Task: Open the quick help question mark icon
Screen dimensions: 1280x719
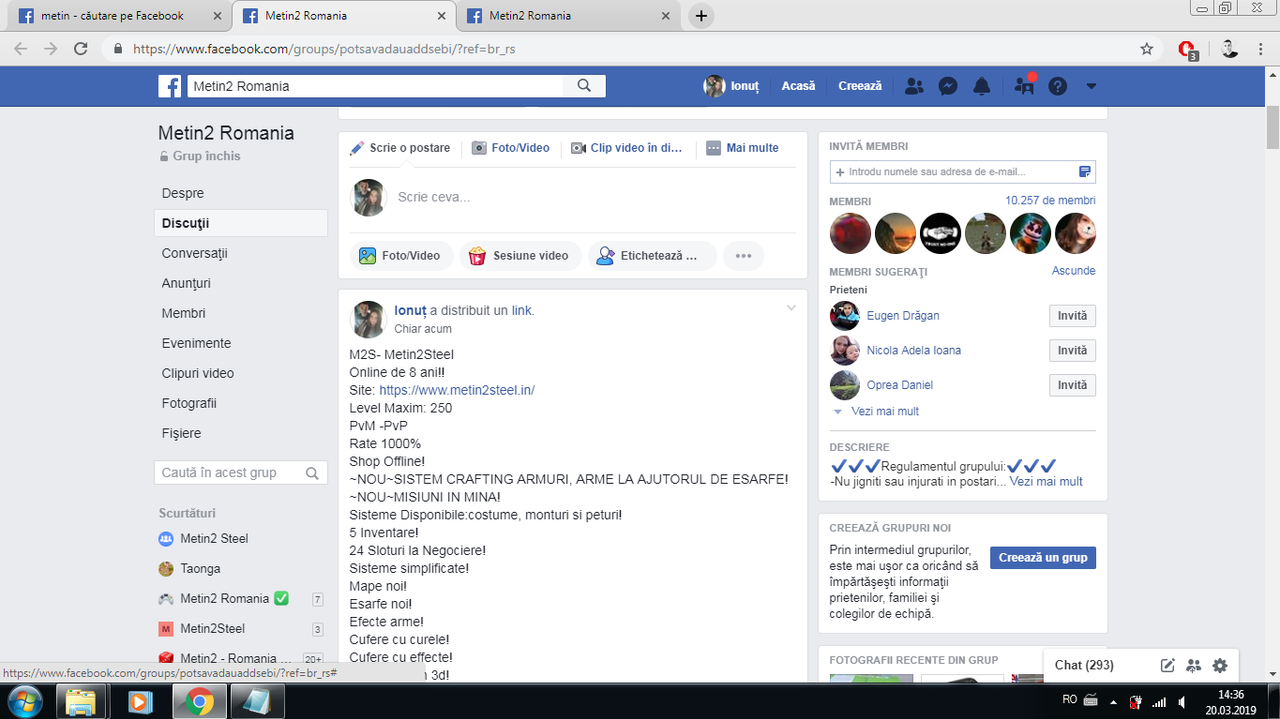Action: click(x=1058, y=86)
